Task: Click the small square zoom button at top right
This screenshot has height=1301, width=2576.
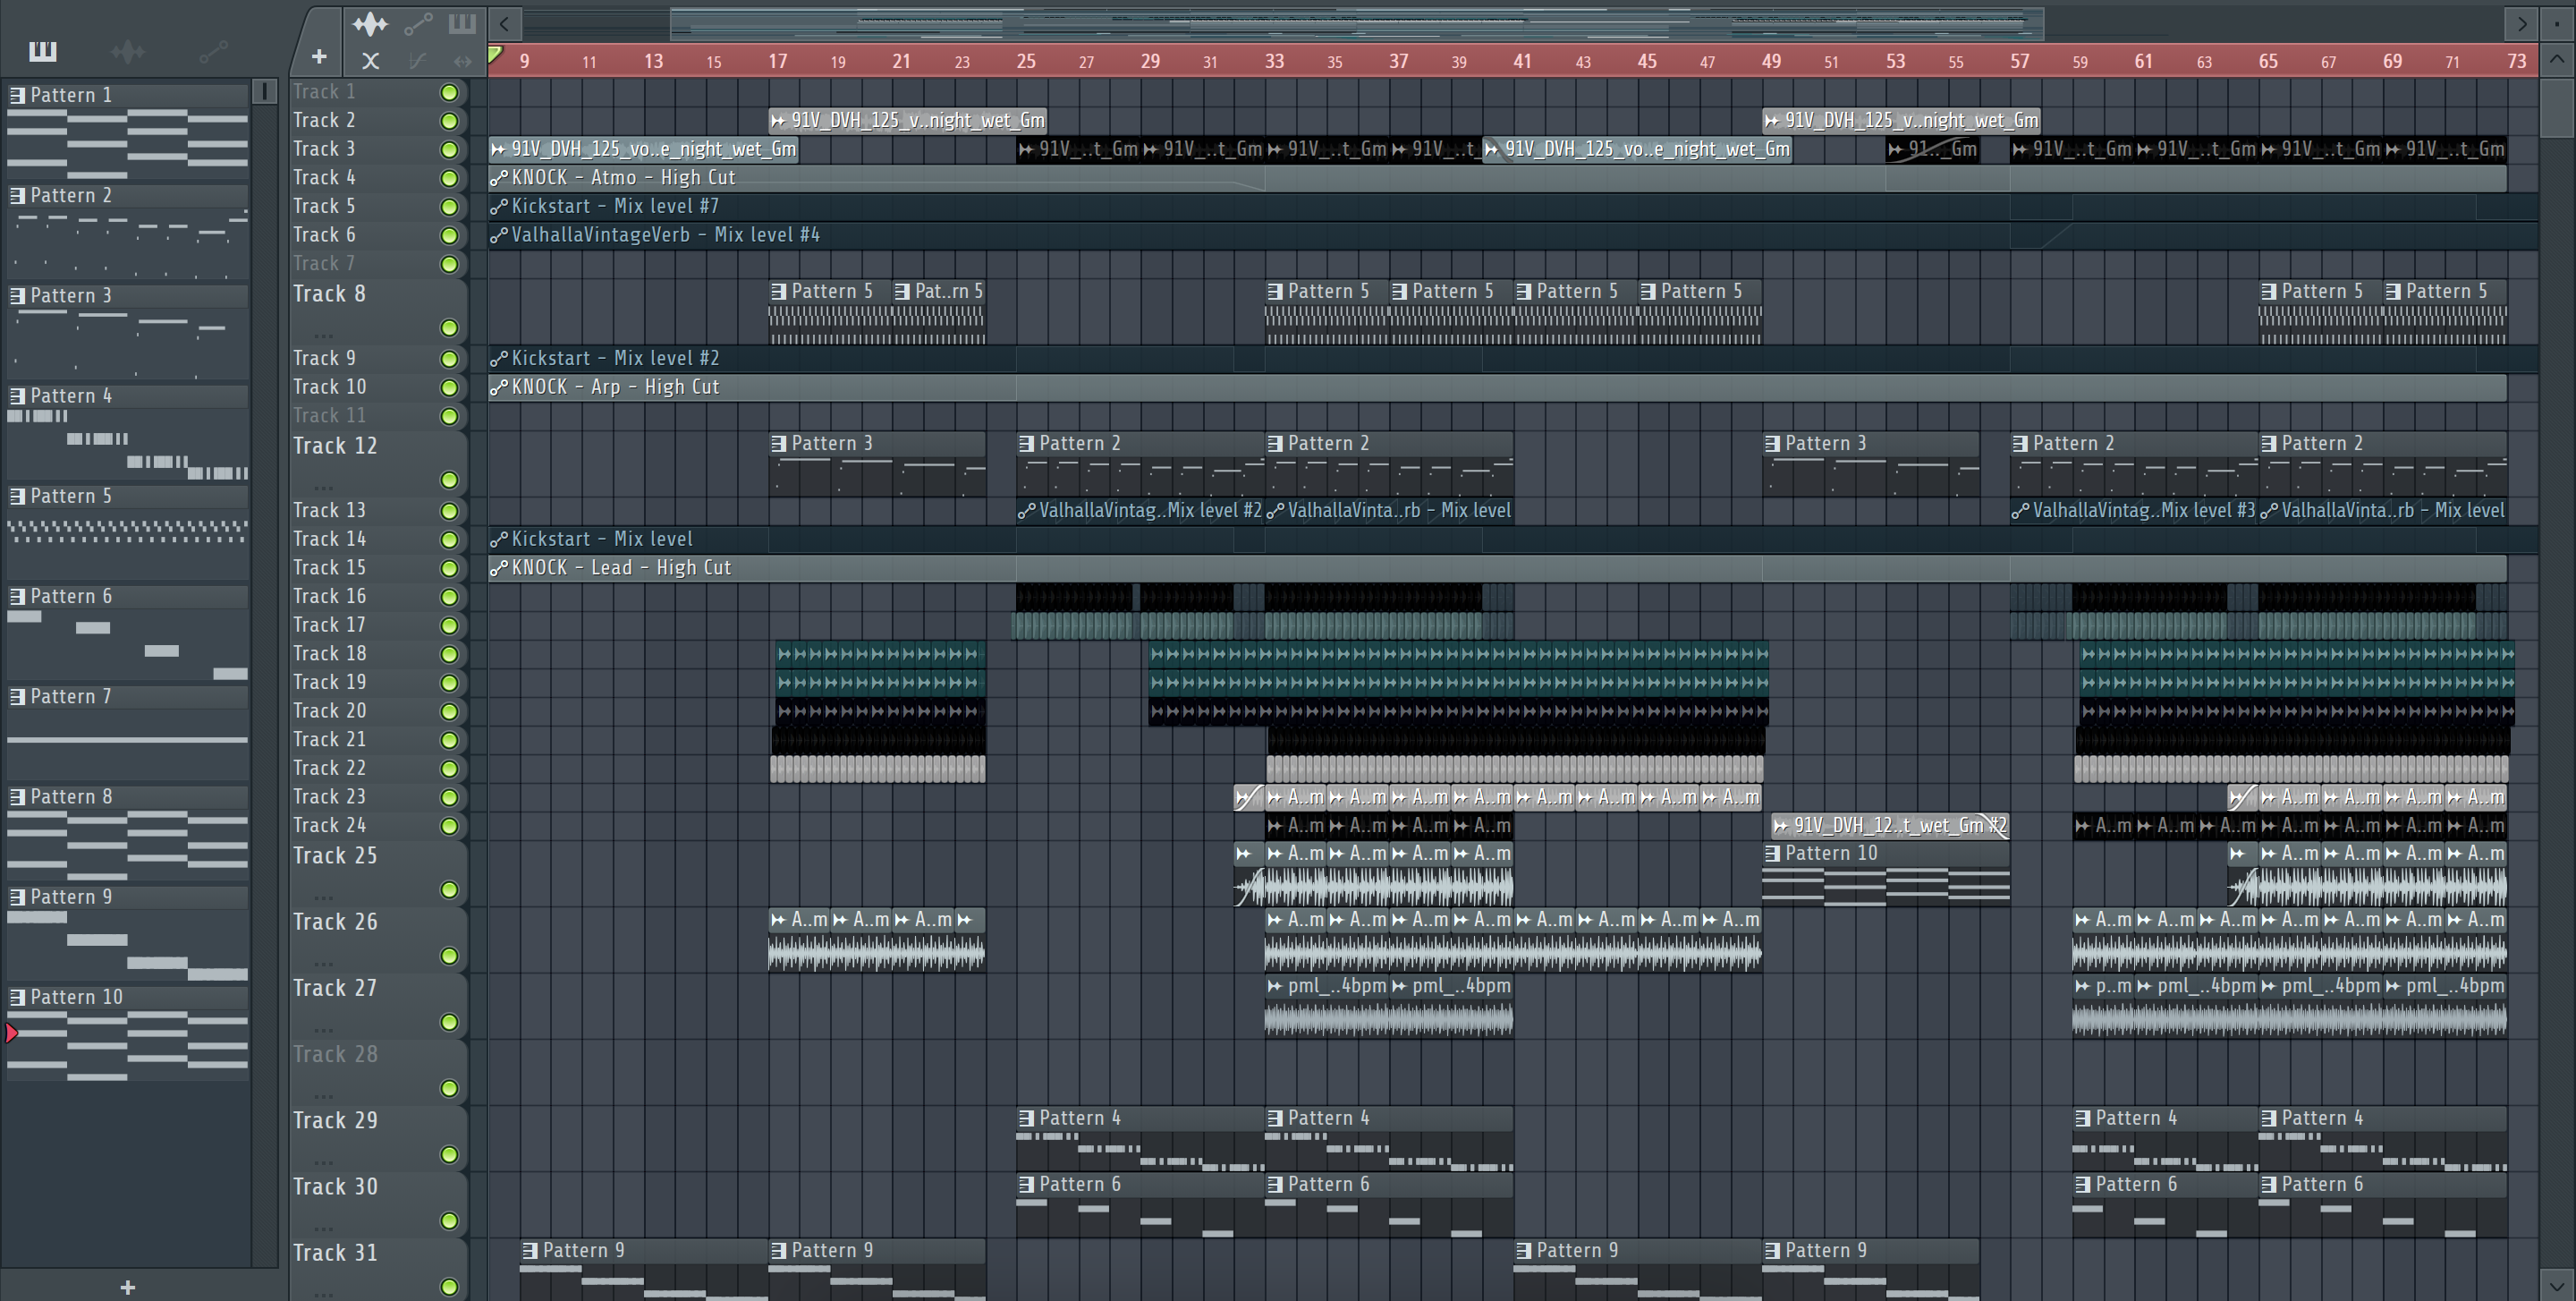Action: 2557,22
